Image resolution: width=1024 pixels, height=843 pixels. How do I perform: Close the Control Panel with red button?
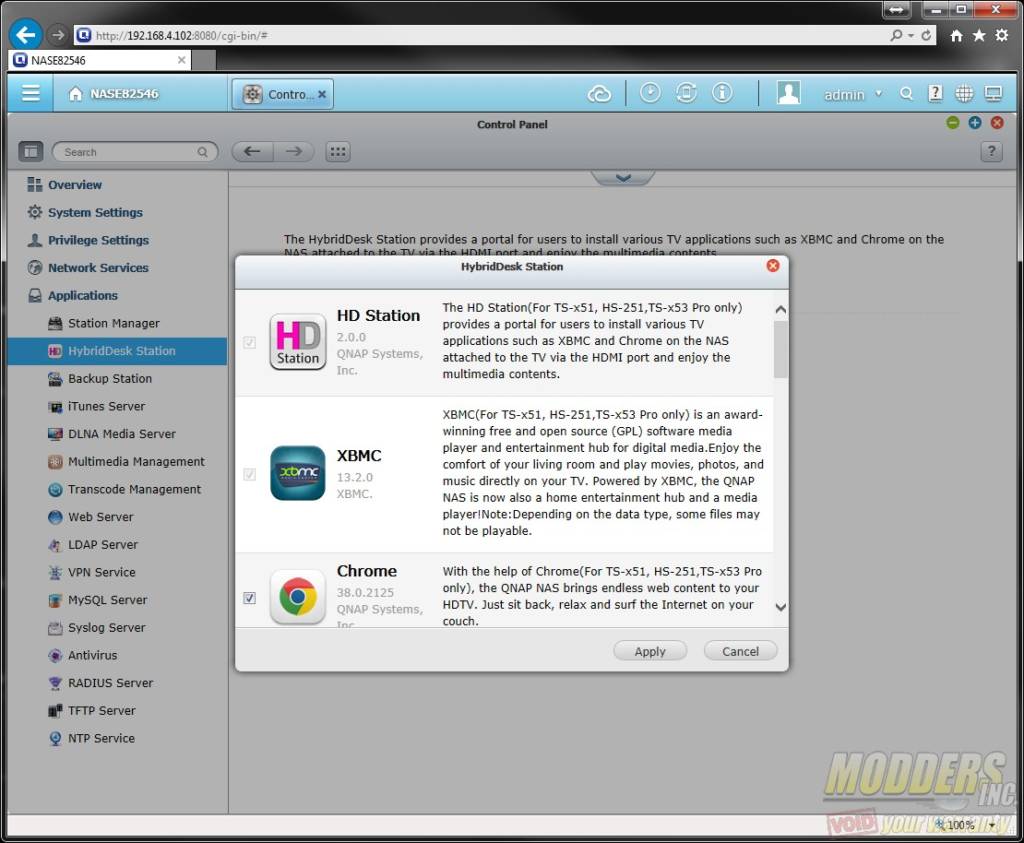tap(997, 123)
